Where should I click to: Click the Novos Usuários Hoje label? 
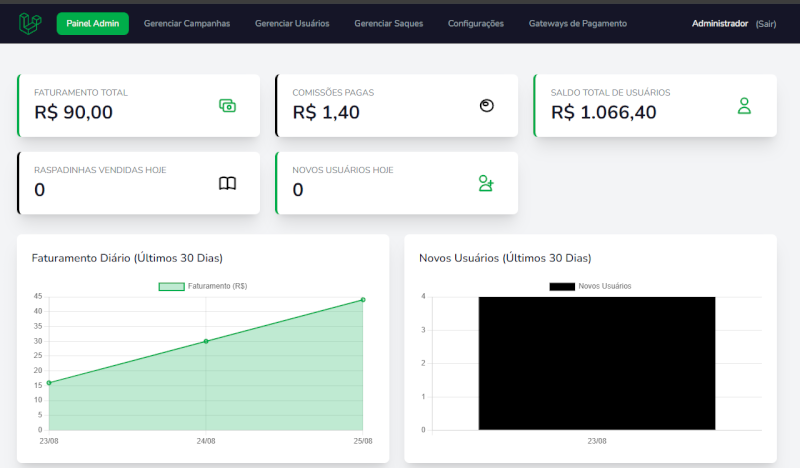pyautogui.click(x=343, y=170)
